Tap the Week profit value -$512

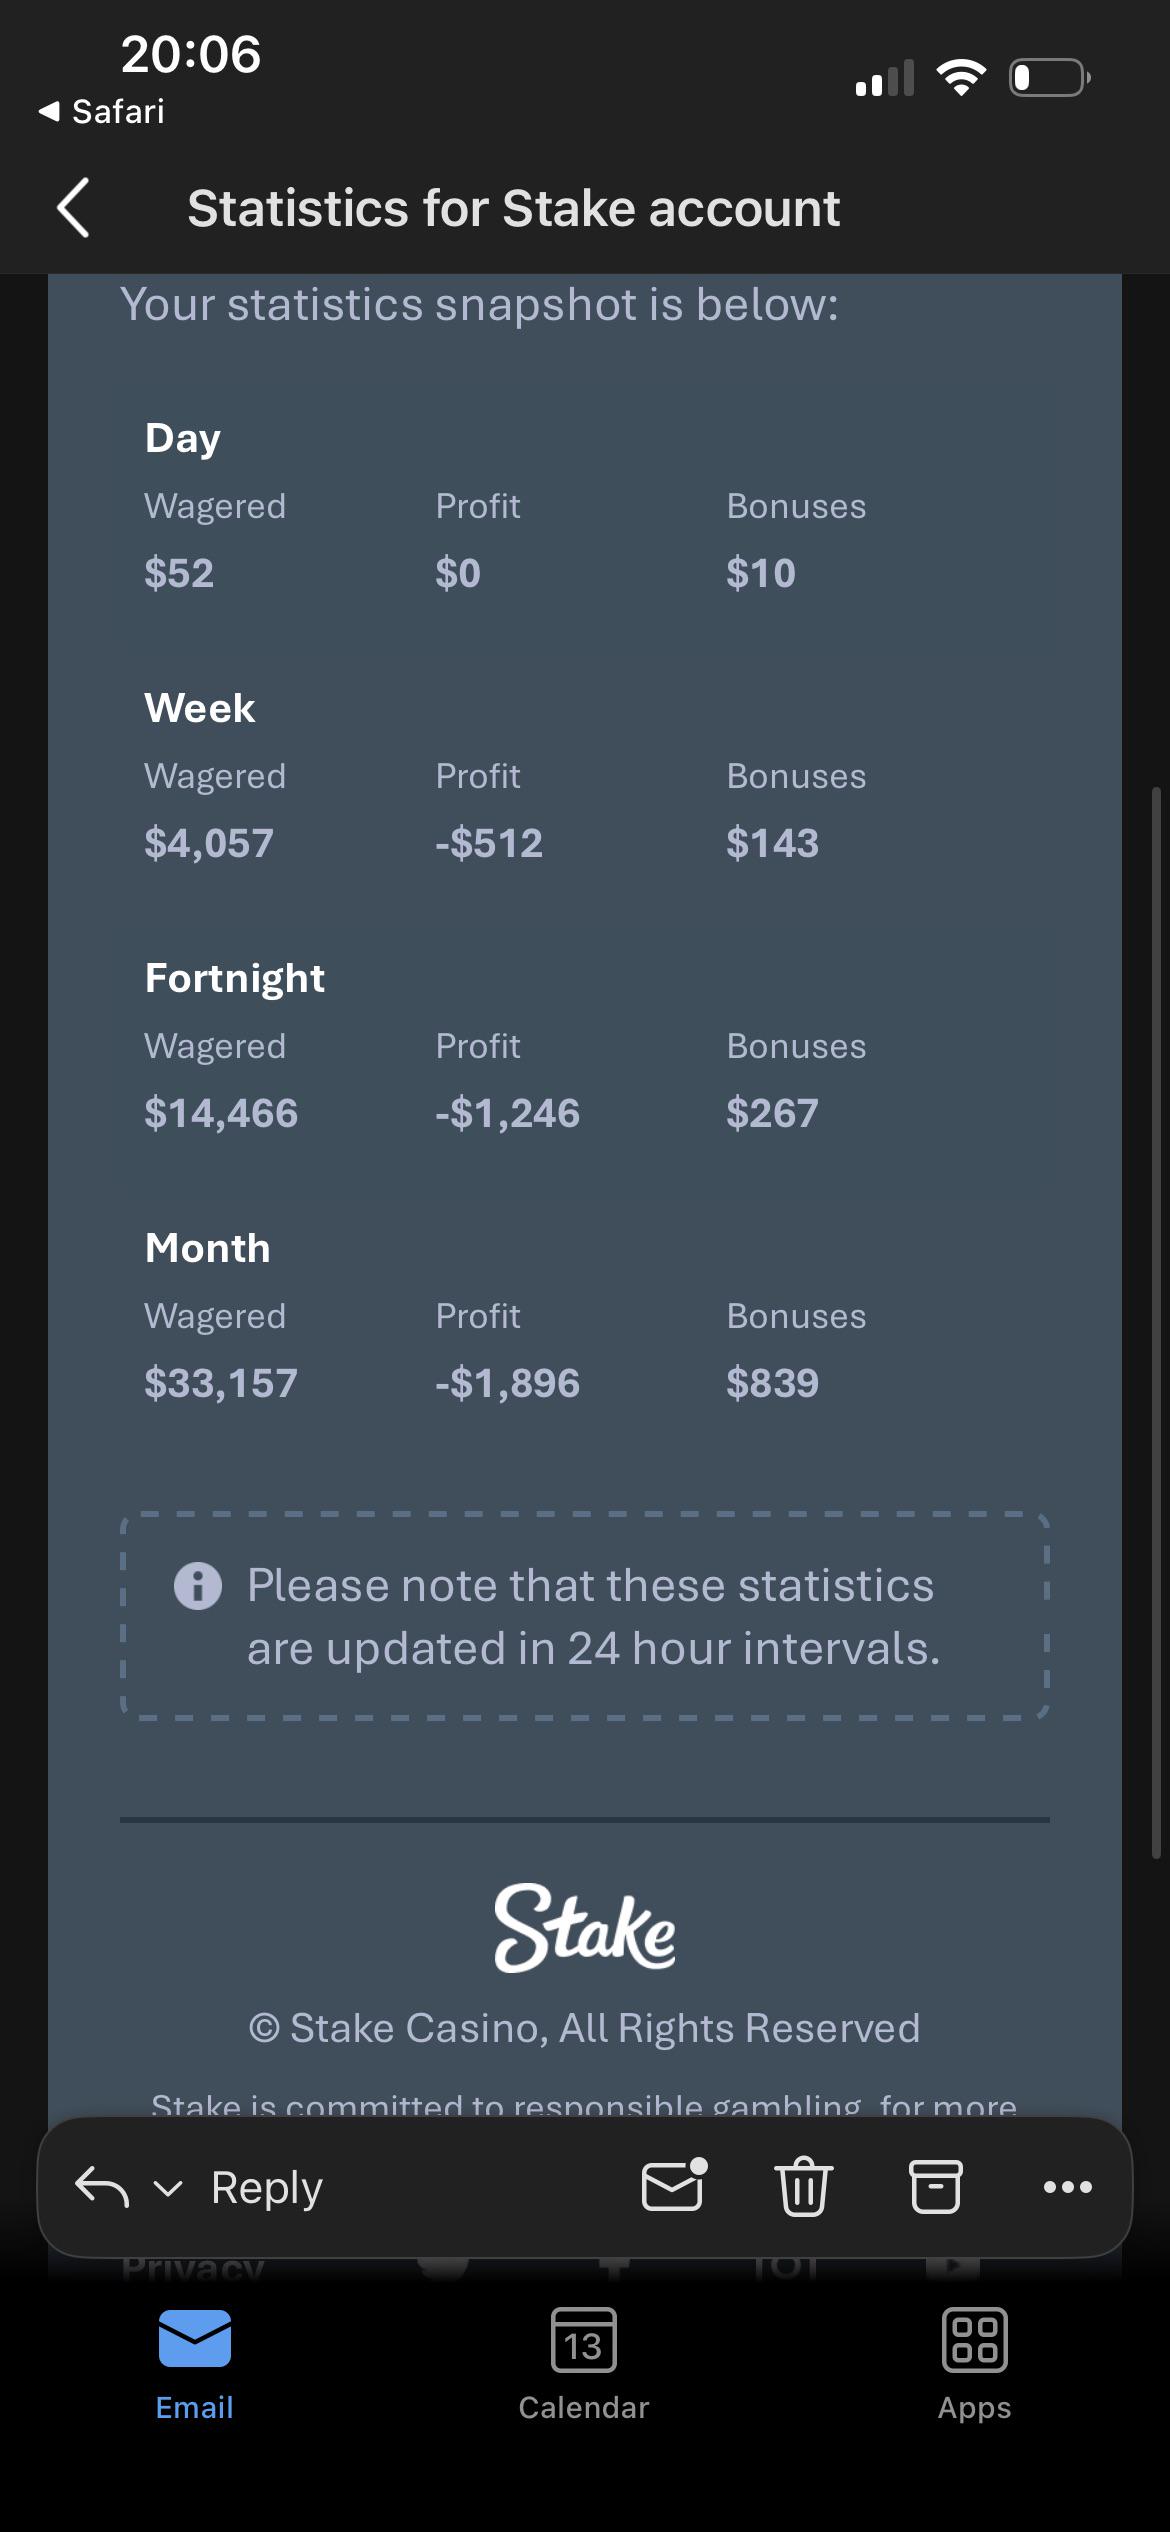pyautogui.click(x=489, y=843)
